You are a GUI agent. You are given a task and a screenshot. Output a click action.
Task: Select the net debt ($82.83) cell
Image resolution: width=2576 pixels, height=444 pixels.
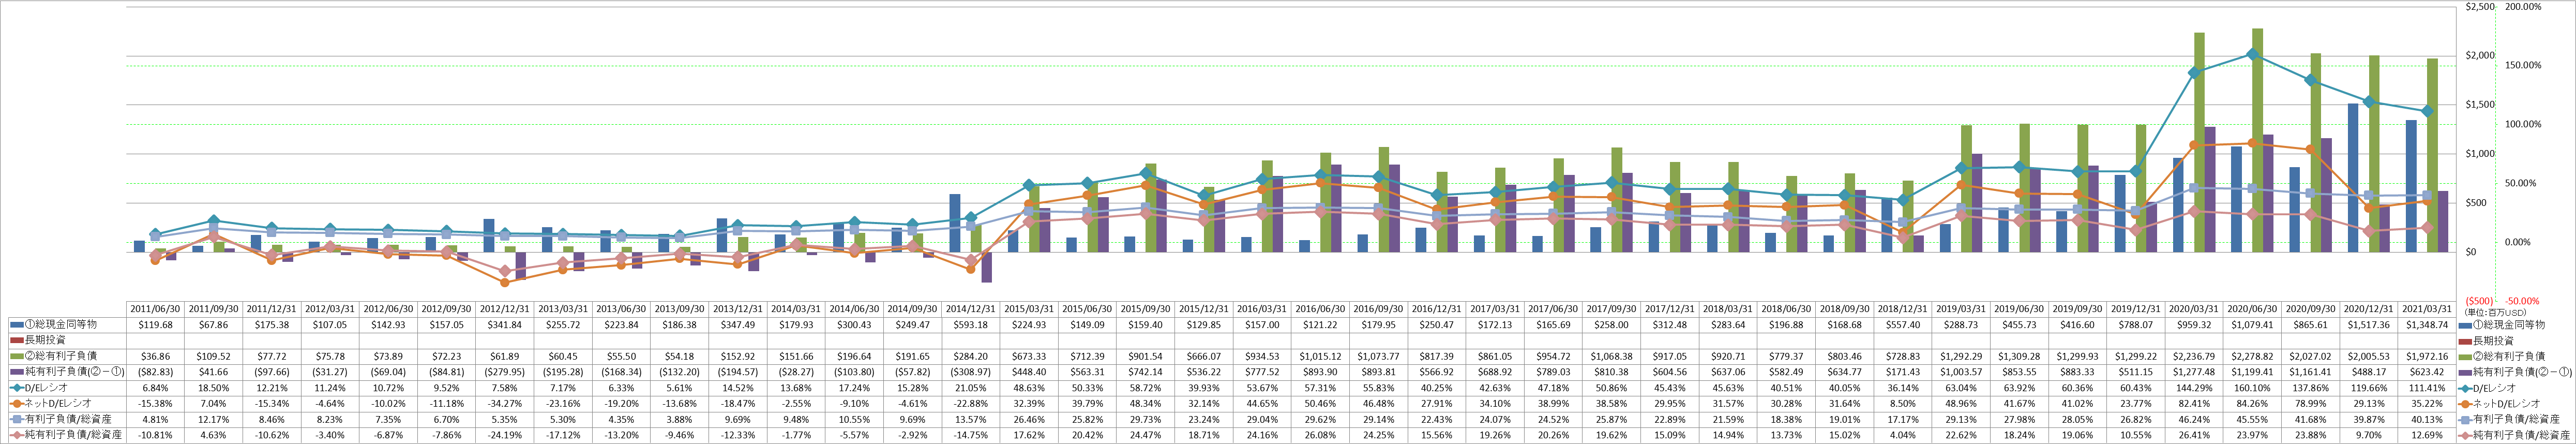156,372
